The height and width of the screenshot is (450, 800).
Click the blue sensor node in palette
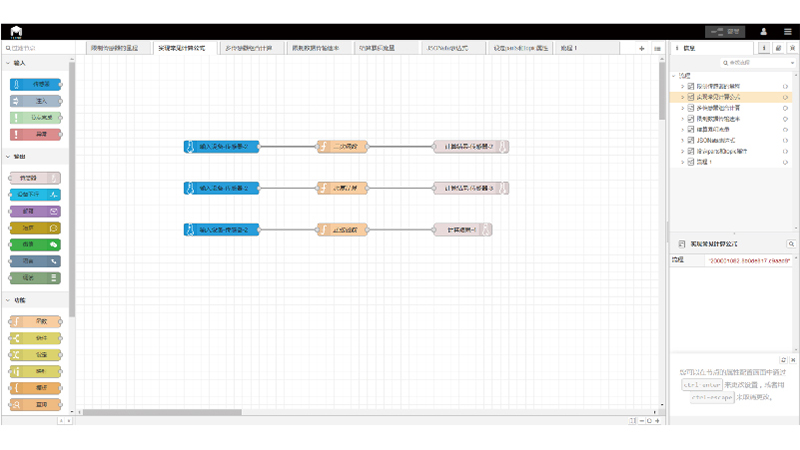pyautogui.click(x=35, y=84)
